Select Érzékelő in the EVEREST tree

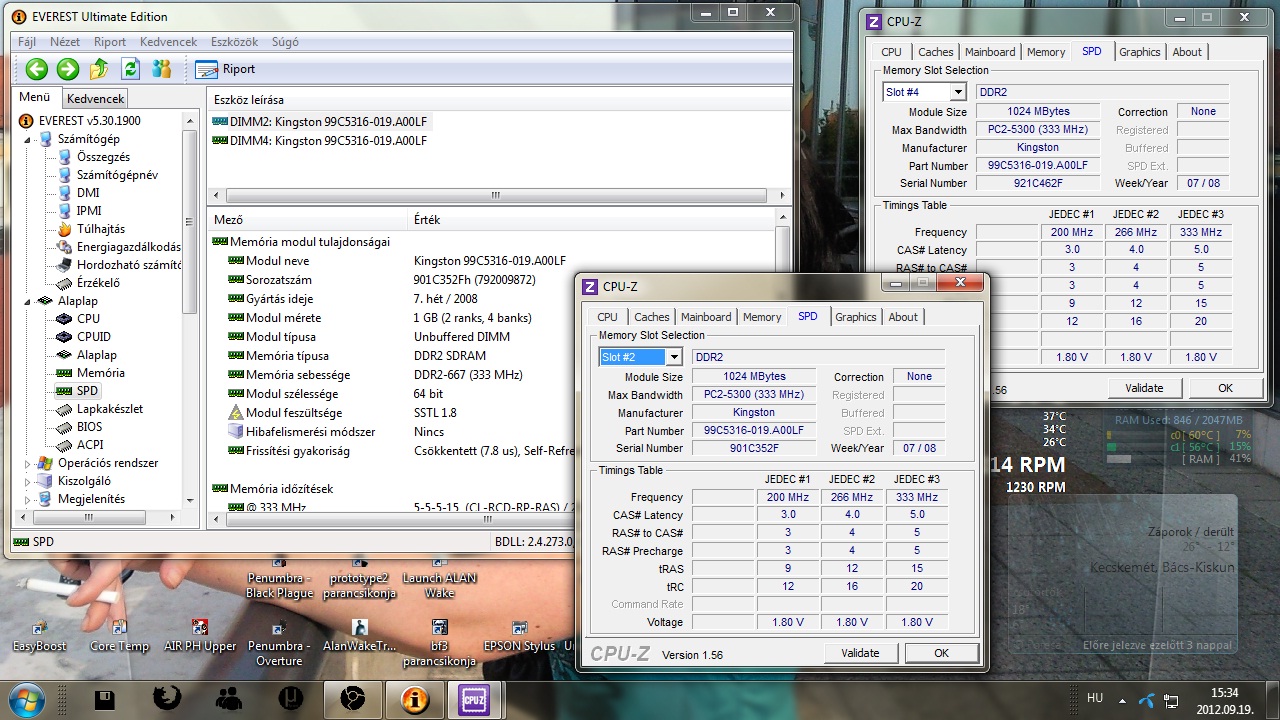pyautogui.click(x=98, y=283)
